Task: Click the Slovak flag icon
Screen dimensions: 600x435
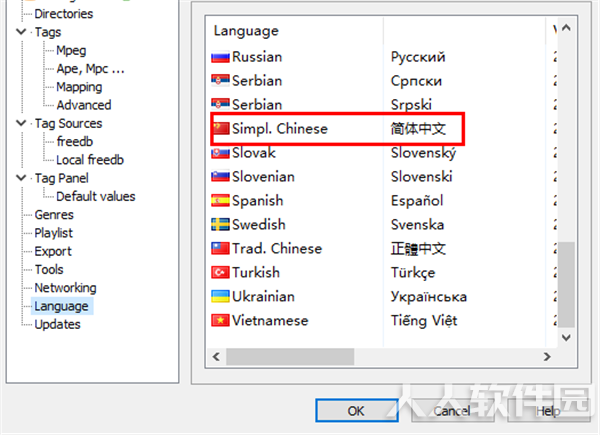Action: coord(220,153)
